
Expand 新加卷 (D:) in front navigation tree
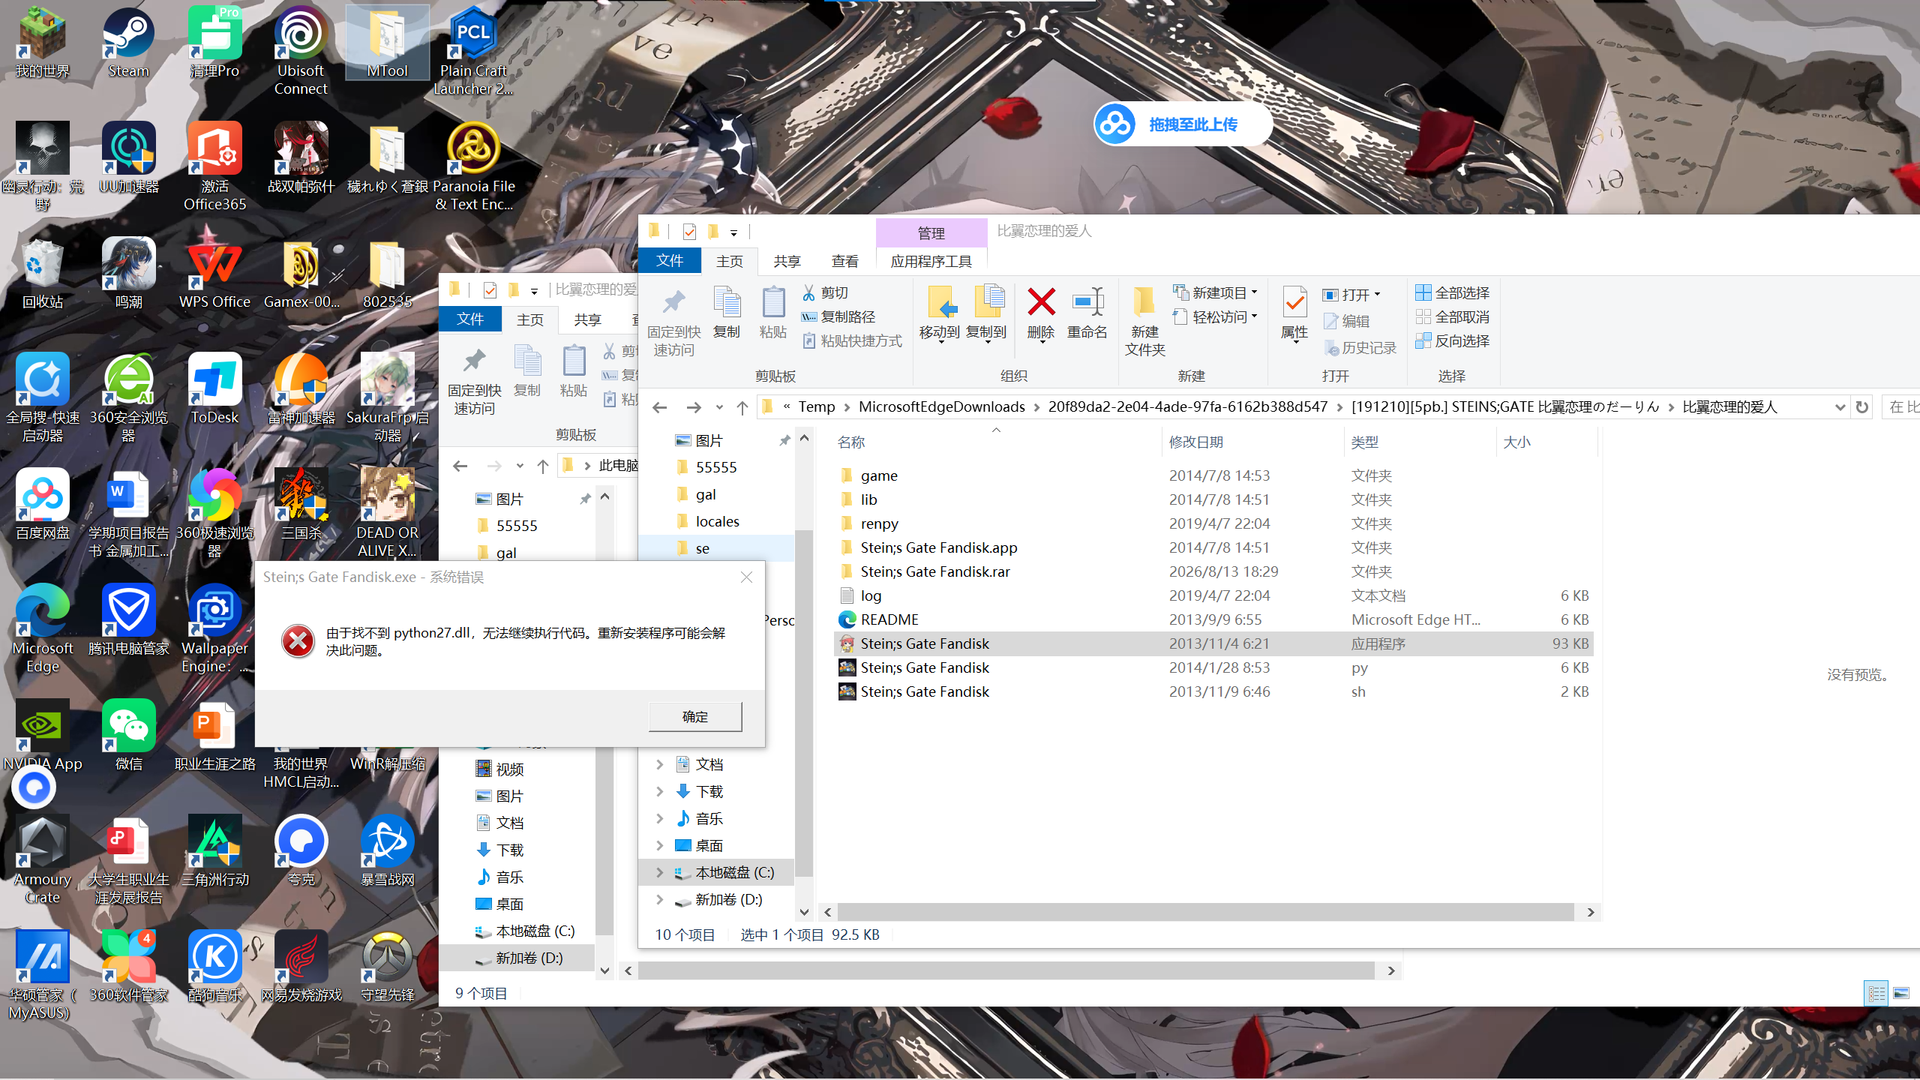coord(660,900)
